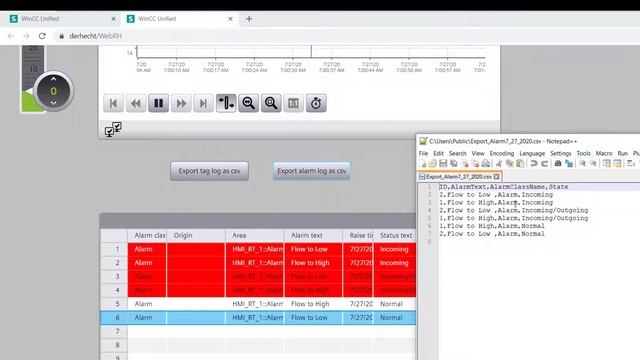Open the Notepad++ Tools menu
Screen dimensions: 640x360
584,153
